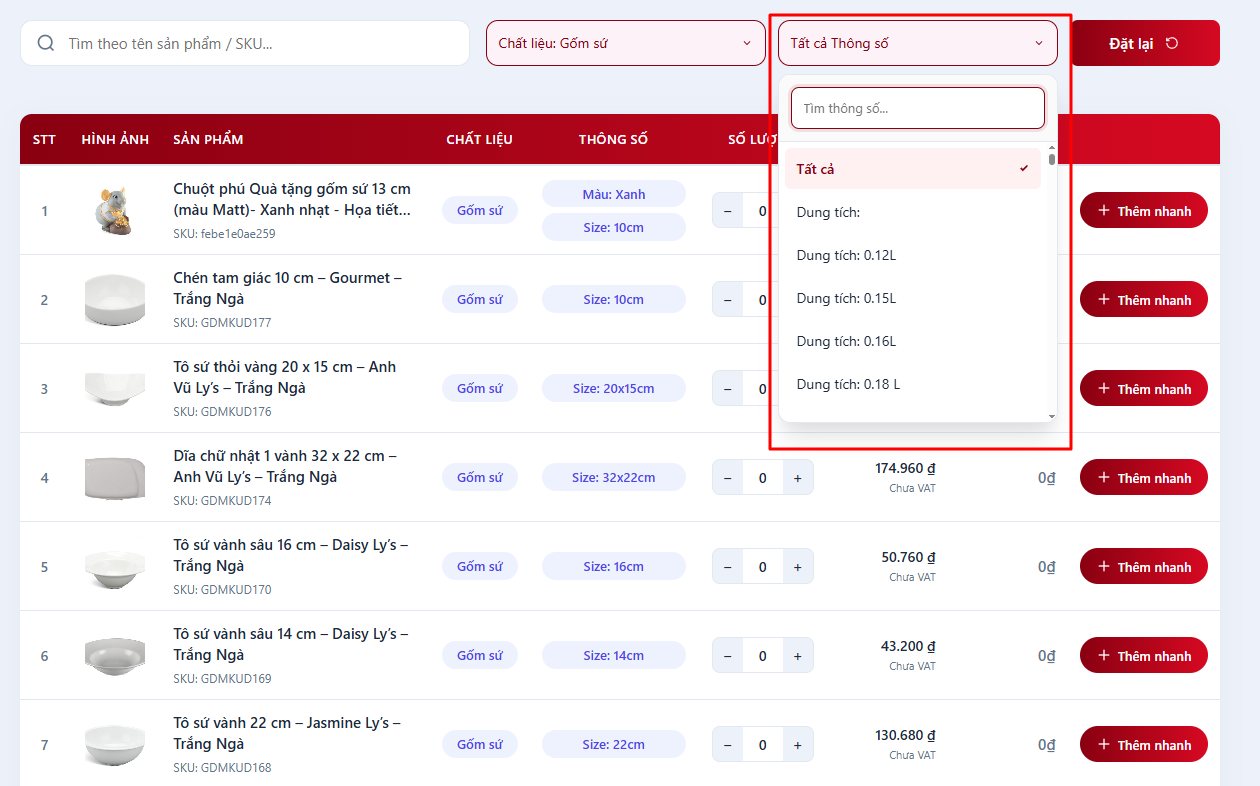Select Dung tích: 0.16L from list
1260x786 pixels.
[x=912, y=341]
